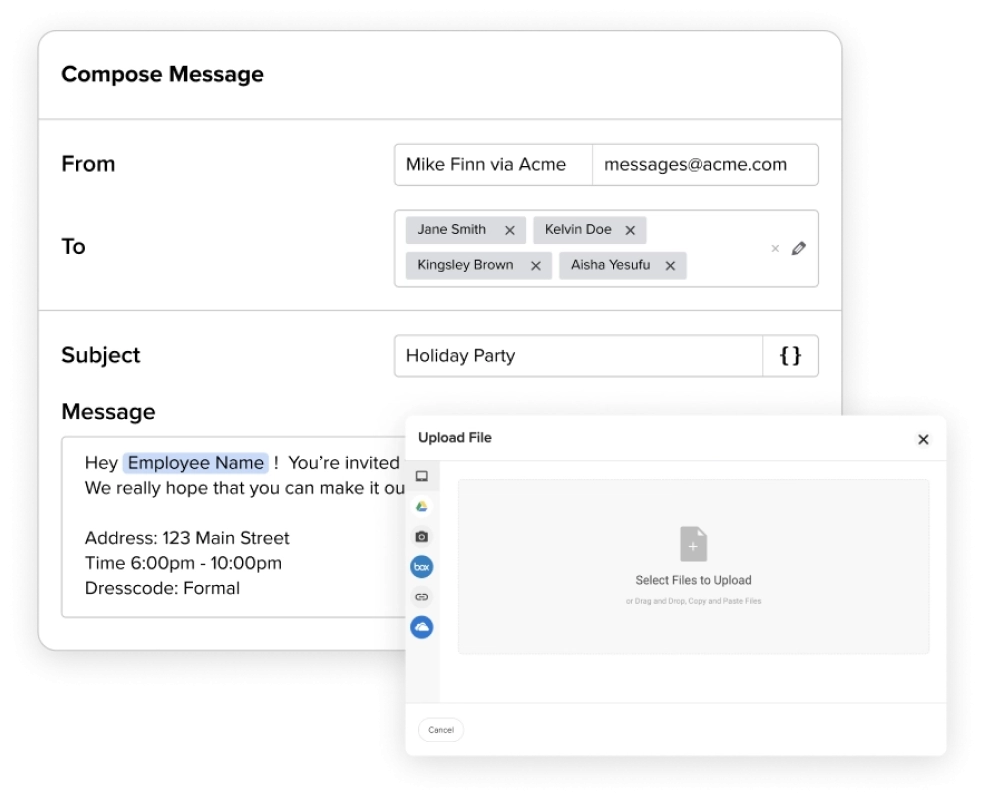Click the Compose Message title
The height and width of the screenshot is (800, 982).
point(163,73)
